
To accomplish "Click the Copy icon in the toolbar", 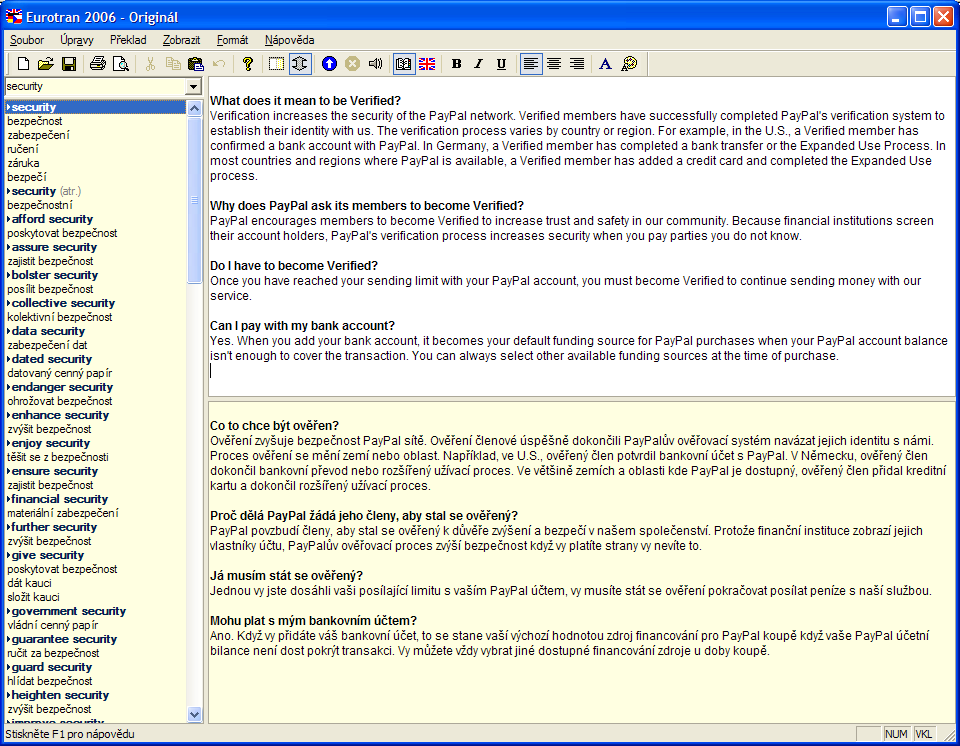I will 173,64.
